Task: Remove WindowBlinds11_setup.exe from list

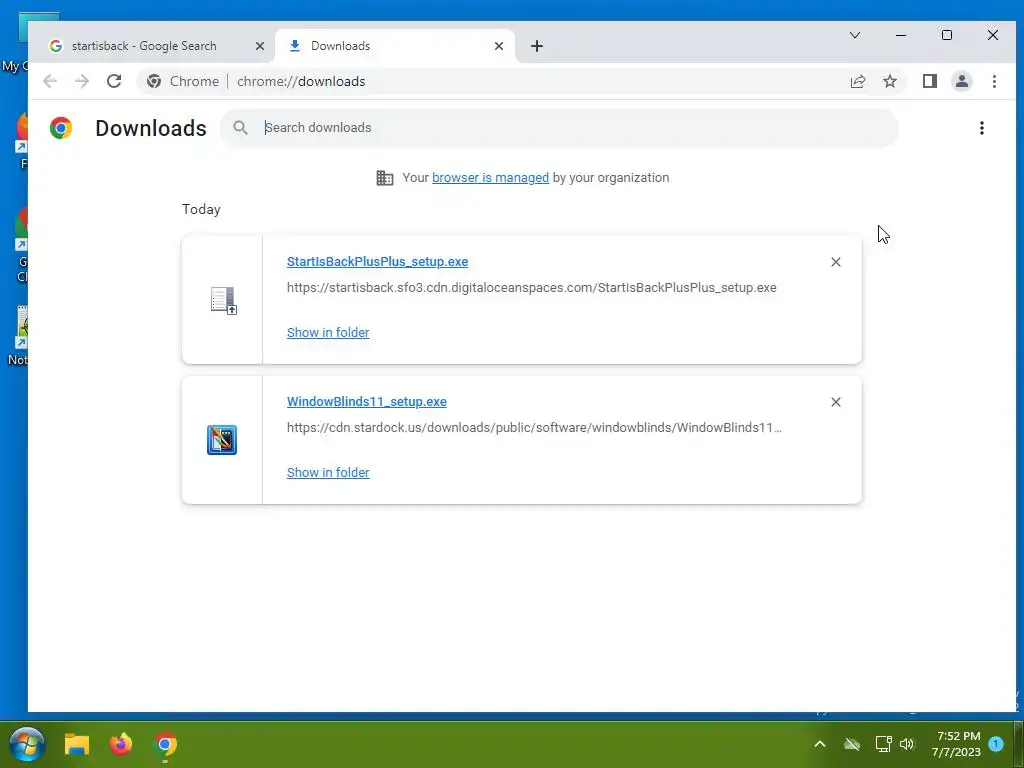Action: tap(835, 402)
